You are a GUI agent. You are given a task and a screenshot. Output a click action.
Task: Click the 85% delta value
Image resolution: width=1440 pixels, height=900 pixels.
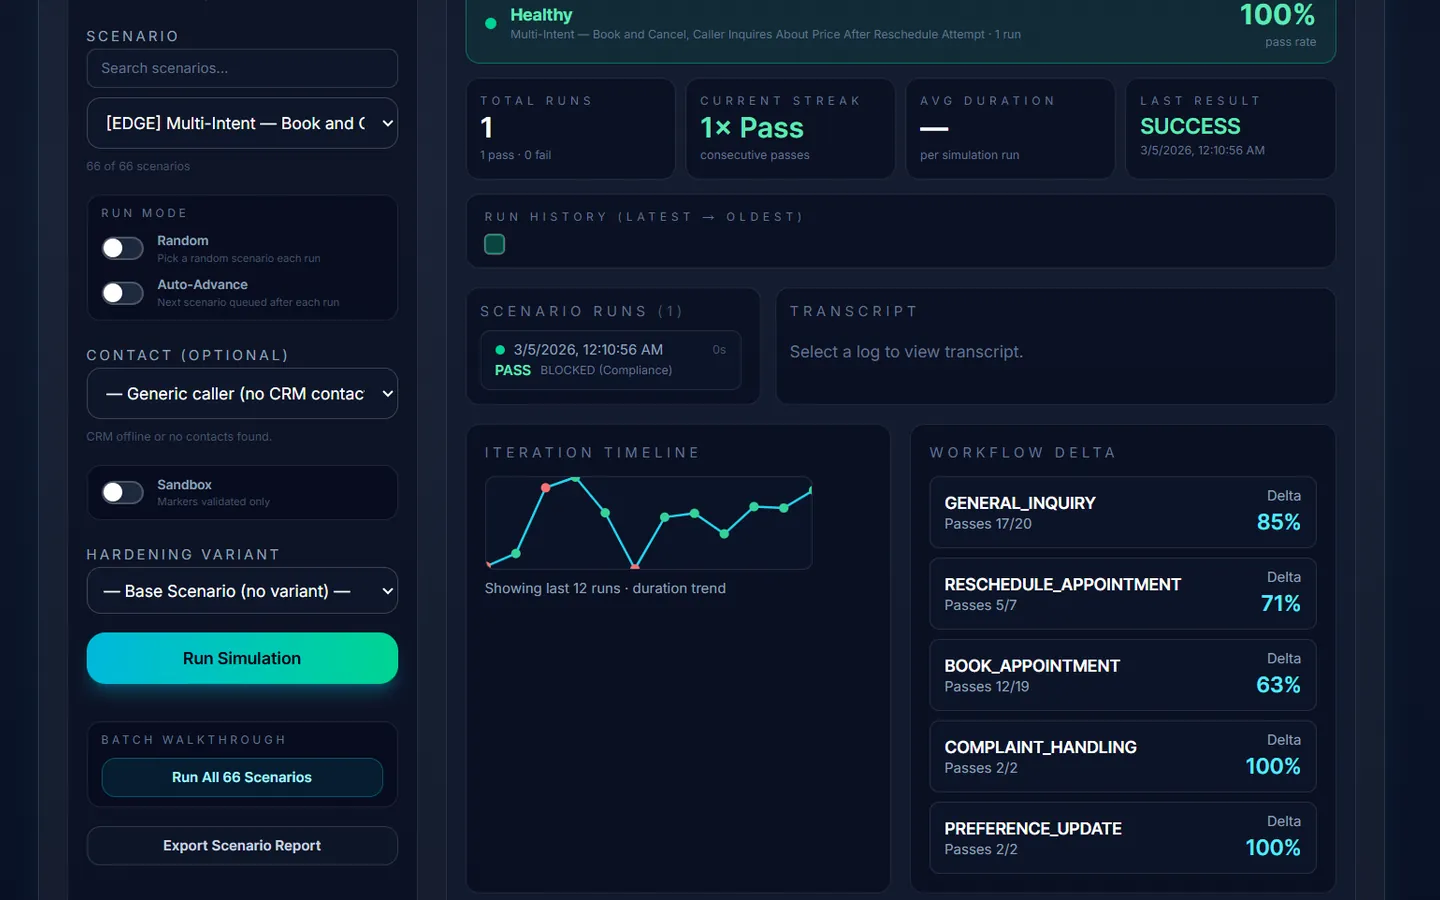(x=1278, y=522)
